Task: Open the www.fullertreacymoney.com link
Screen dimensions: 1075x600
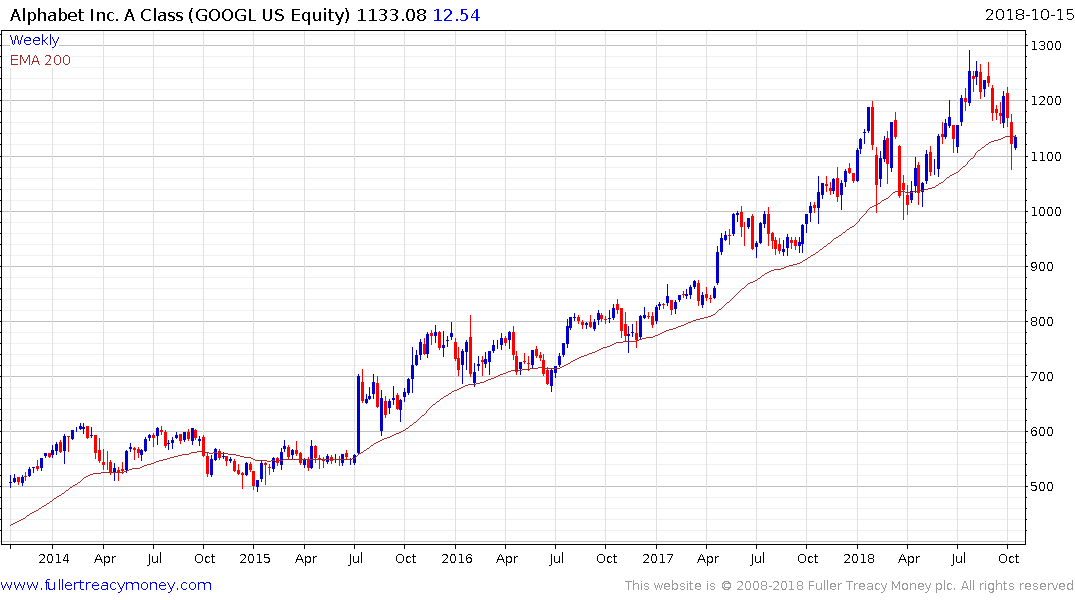Action: point(106,585)
